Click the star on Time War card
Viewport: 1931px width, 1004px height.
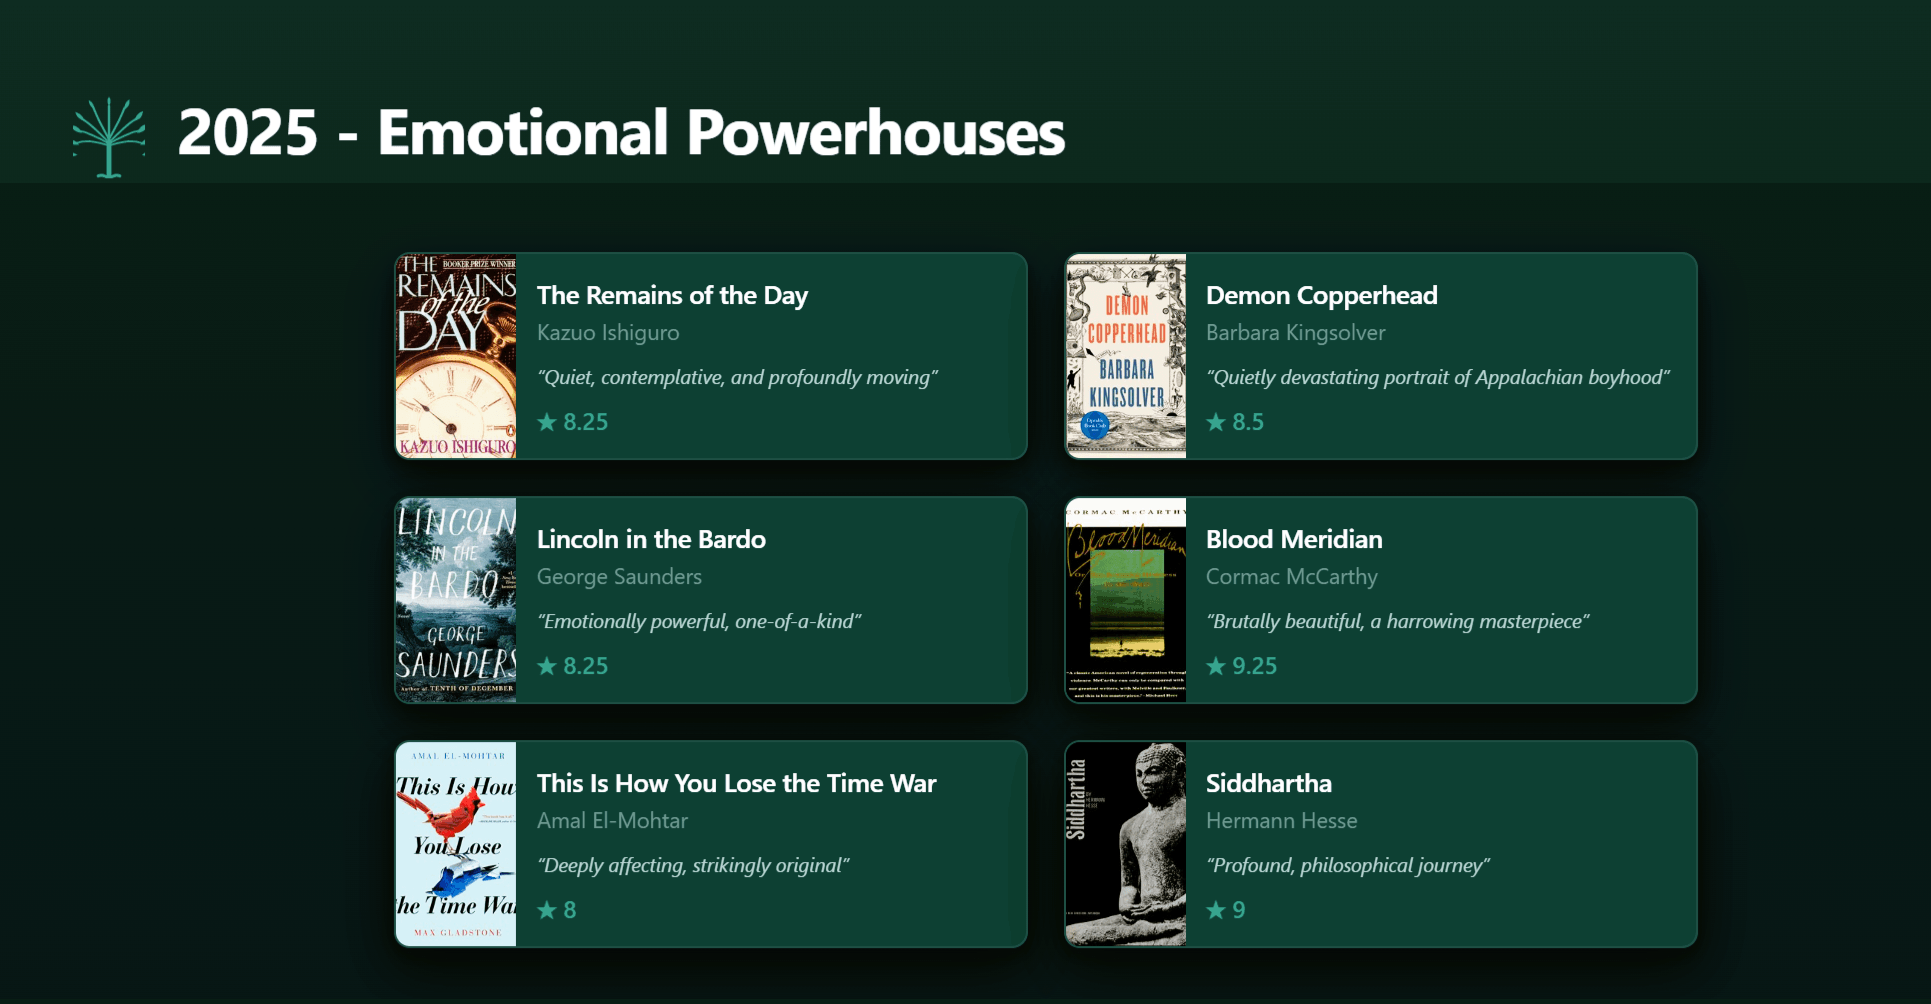pyautogui.click(x=546, y=910)
